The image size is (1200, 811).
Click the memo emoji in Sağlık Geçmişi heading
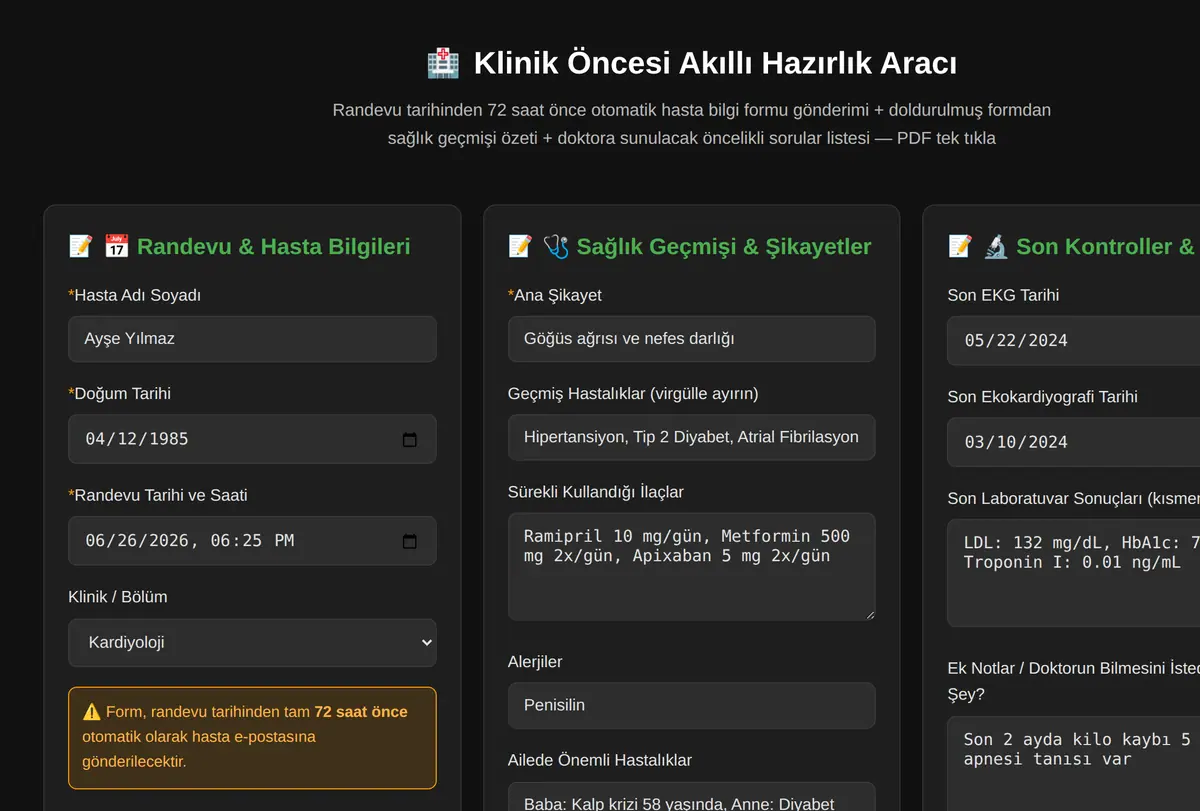point(520,246)
